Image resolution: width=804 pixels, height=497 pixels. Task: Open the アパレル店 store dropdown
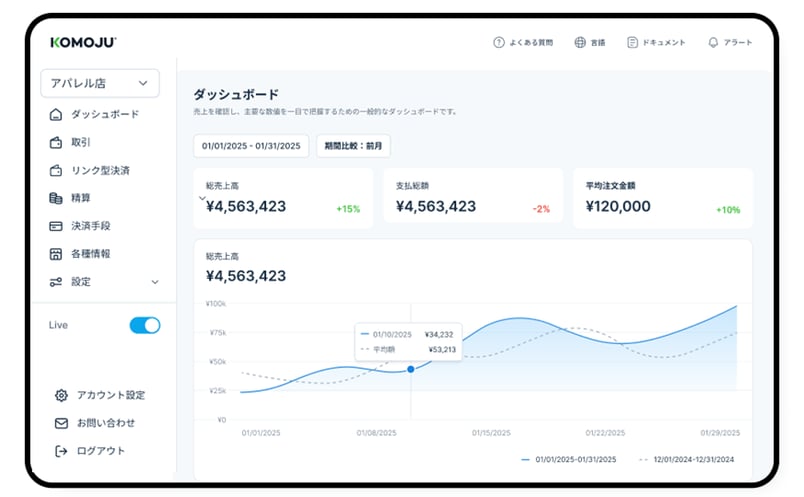click(100, 83)
